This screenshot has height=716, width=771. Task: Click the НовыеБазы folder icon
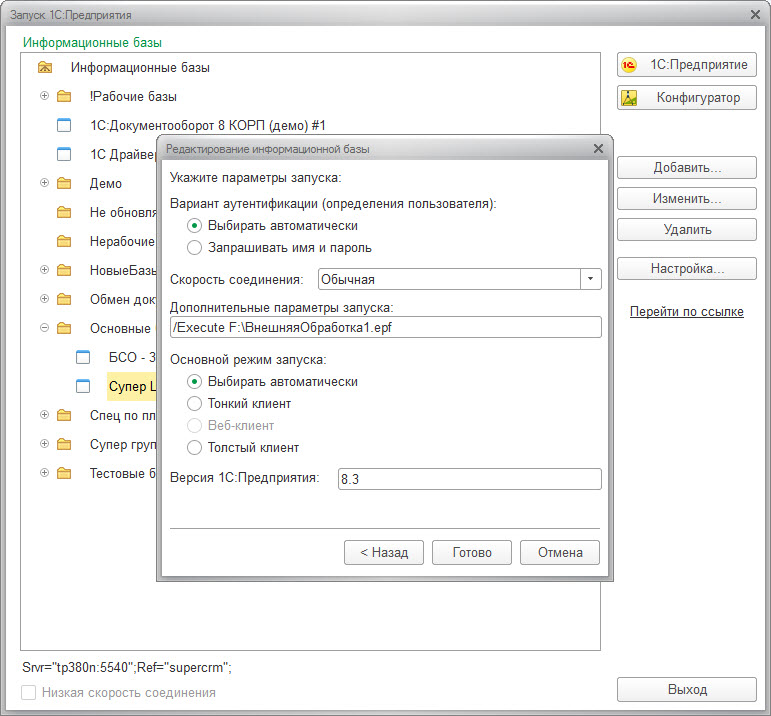point(64,270)
